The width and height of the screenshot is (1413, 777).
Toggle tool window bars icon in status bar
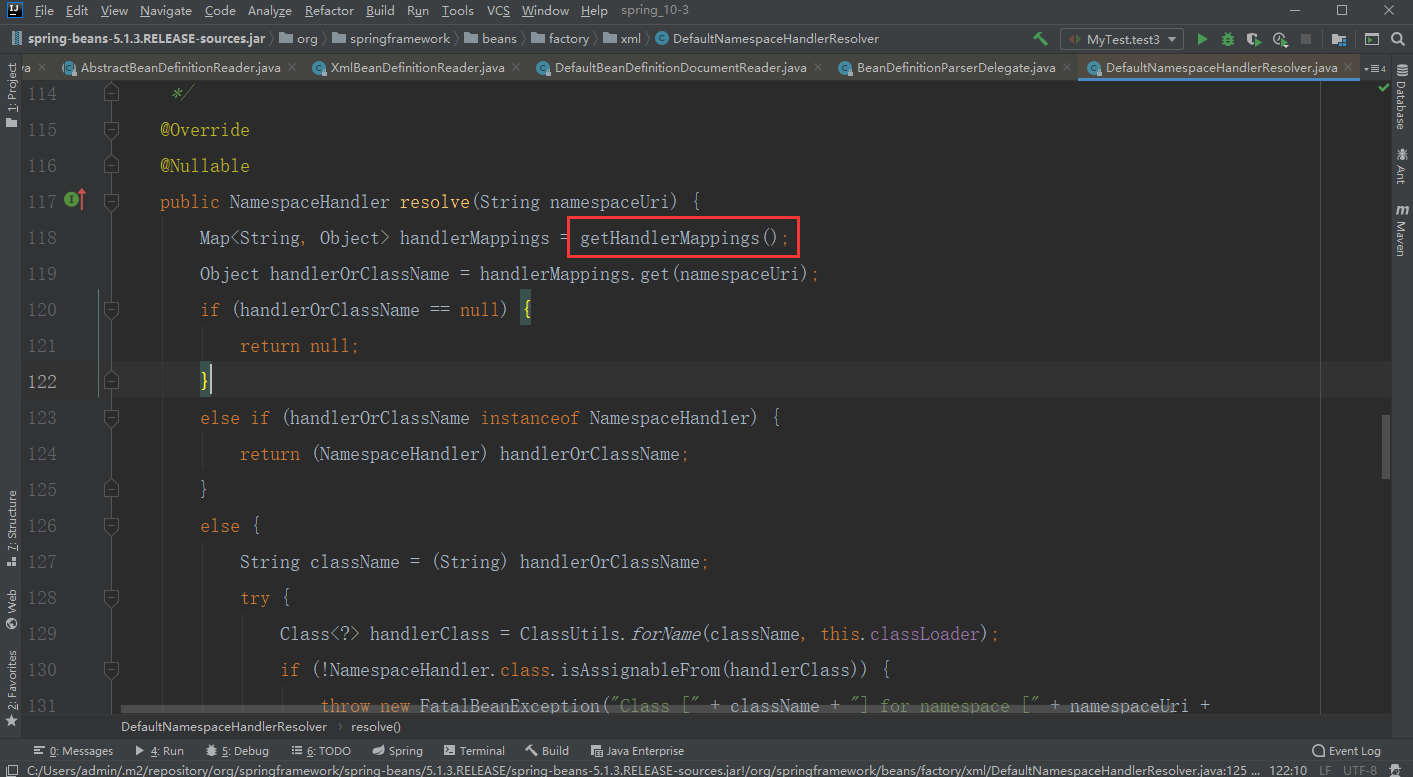11,769
